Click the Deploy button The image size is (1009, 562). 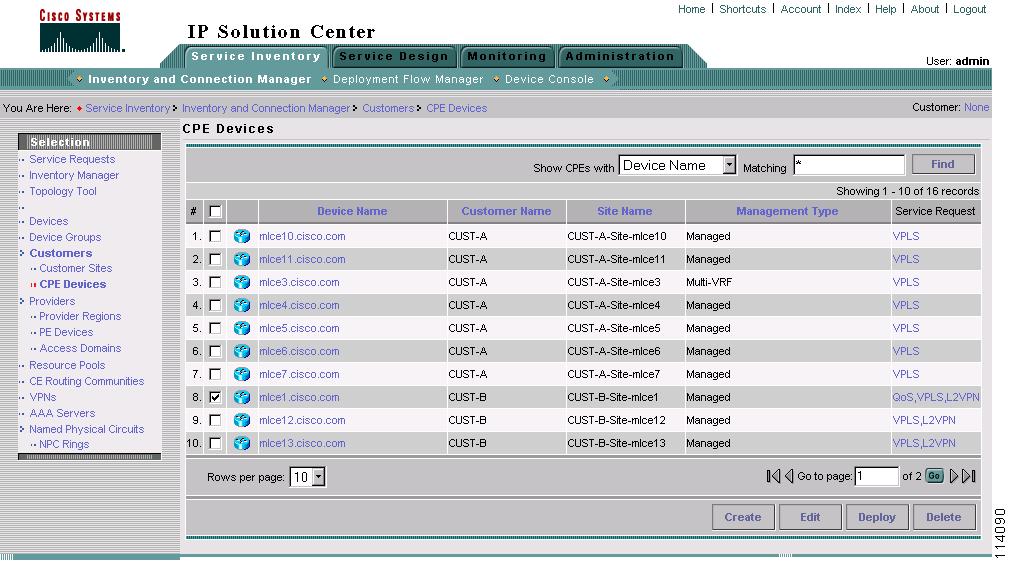click(876, 517)
